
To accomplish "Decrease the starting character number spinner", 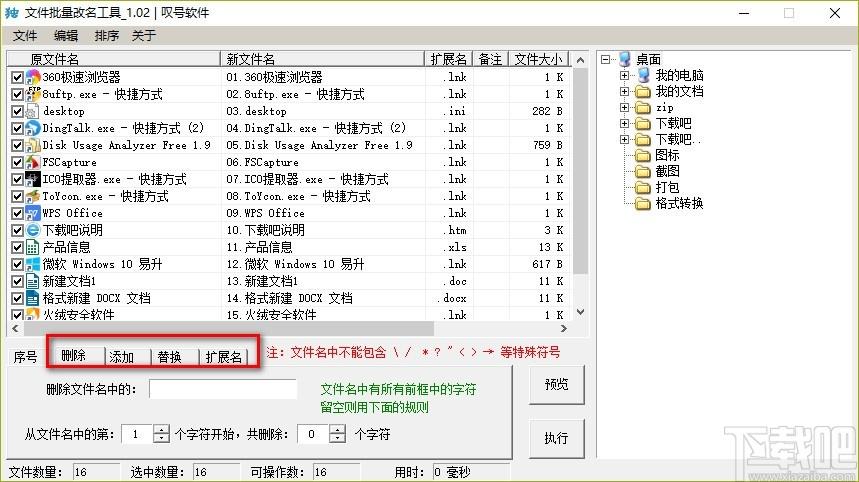I will click(161, 439).
